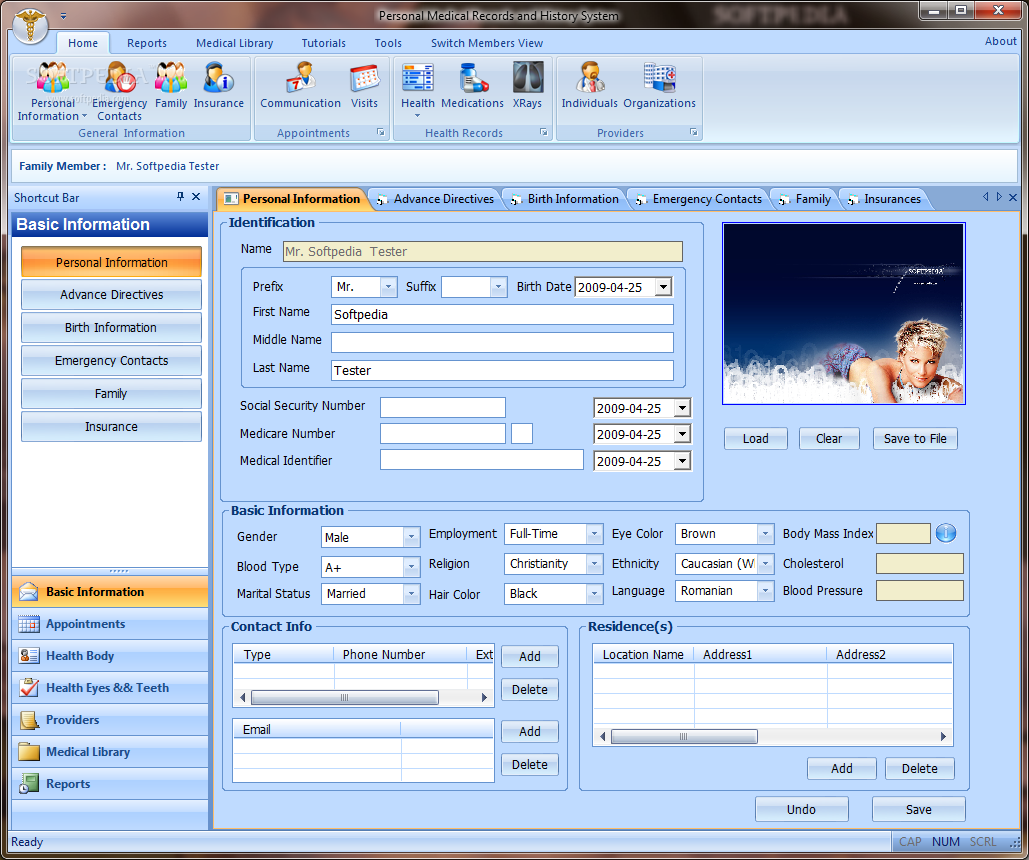The width and height of the screenshot is (1029, 860).
Task: Click the member photo thumbnail
Action: [x=843, y=313]
